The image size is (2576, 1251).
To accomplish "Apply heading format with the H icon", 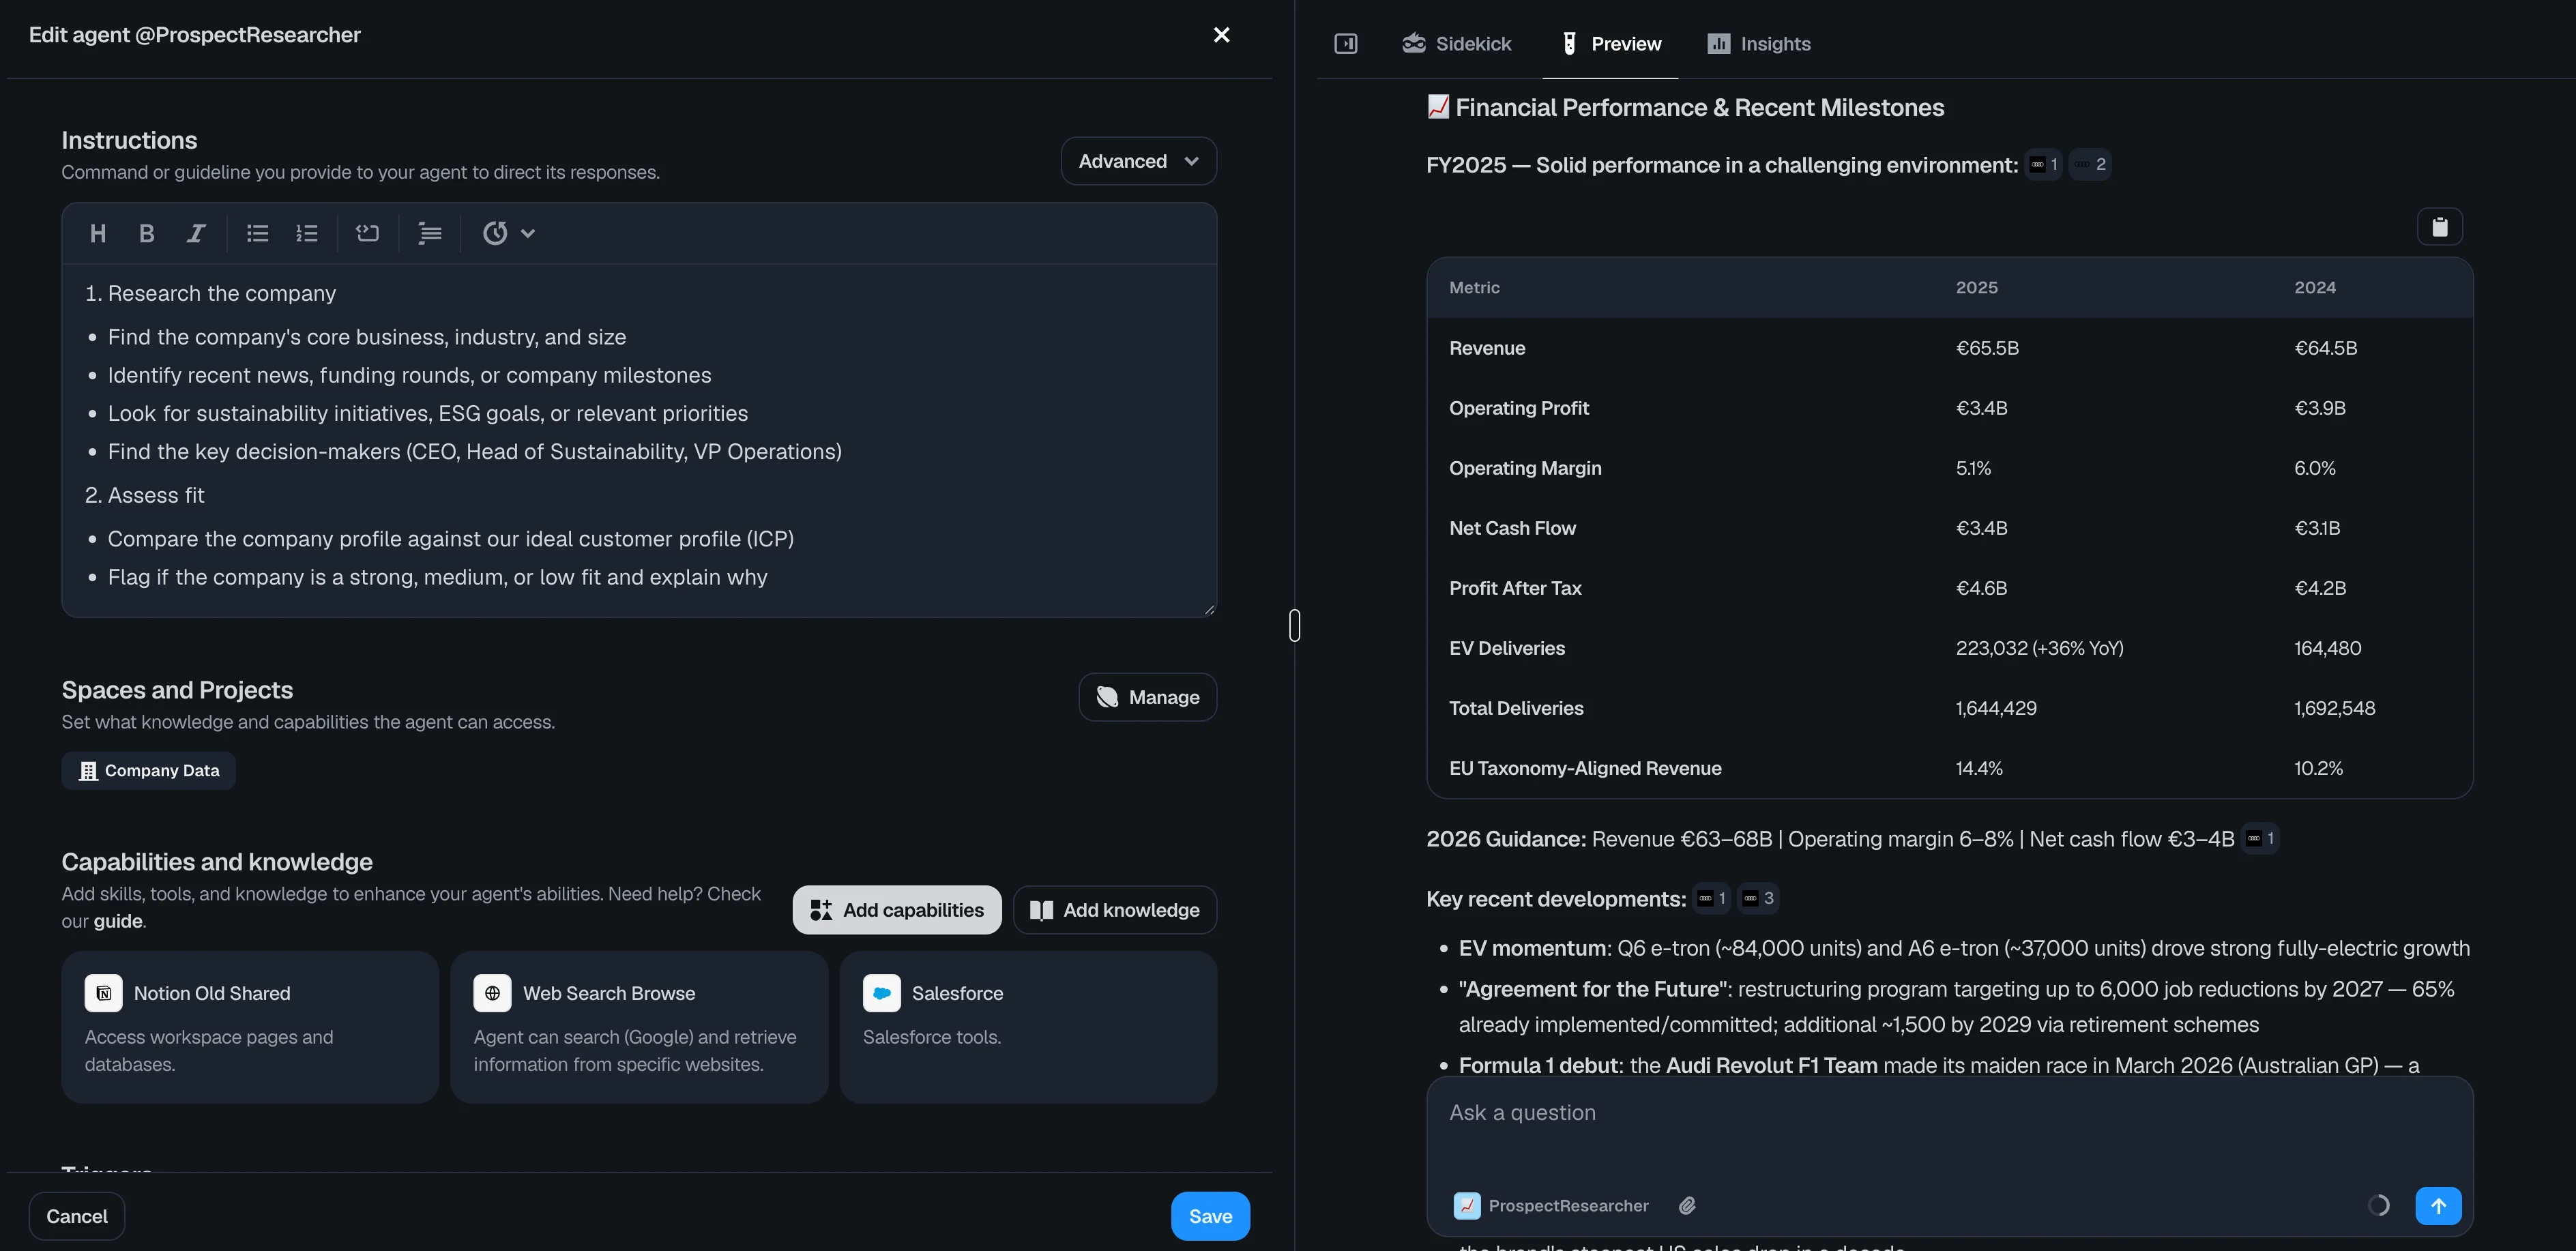I will (x=98, y=233).
